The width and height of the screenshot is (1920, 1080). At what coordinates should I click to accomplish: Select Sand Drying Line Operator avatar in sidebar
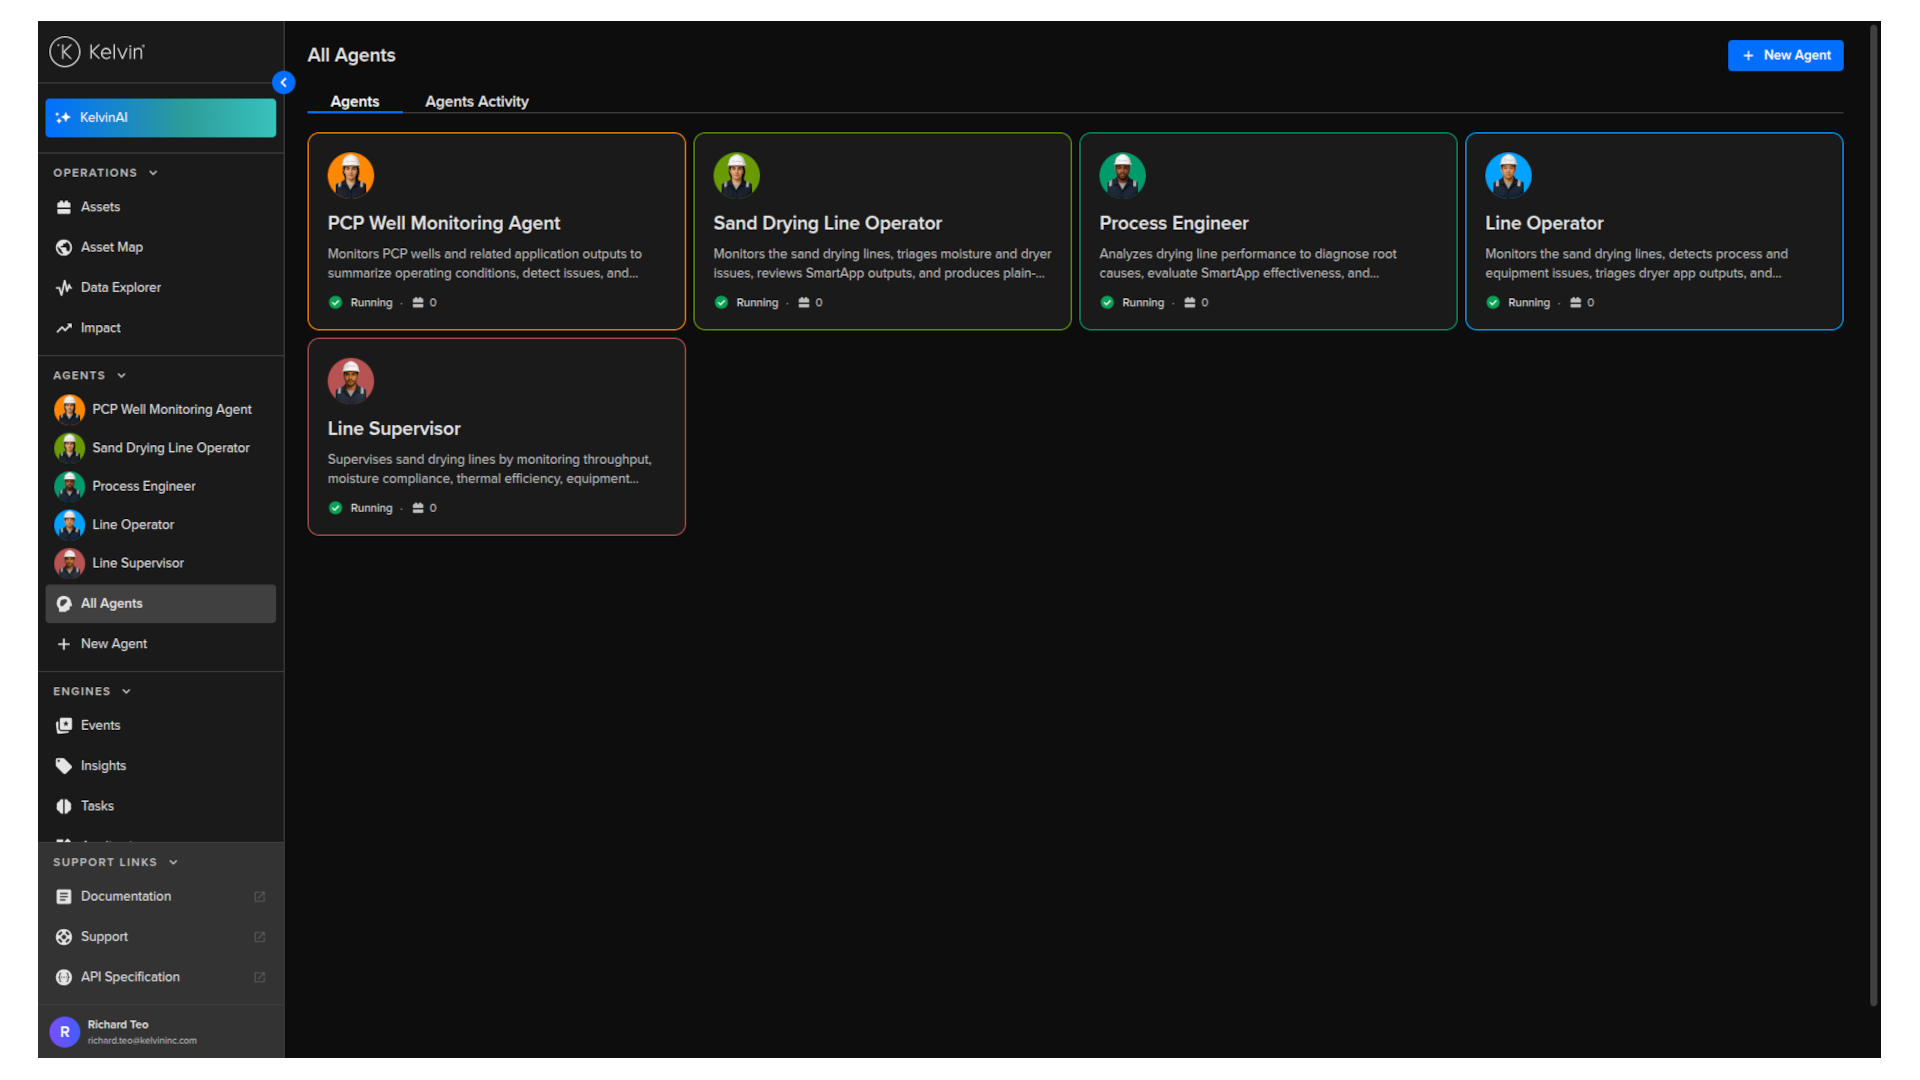(69, 448)
